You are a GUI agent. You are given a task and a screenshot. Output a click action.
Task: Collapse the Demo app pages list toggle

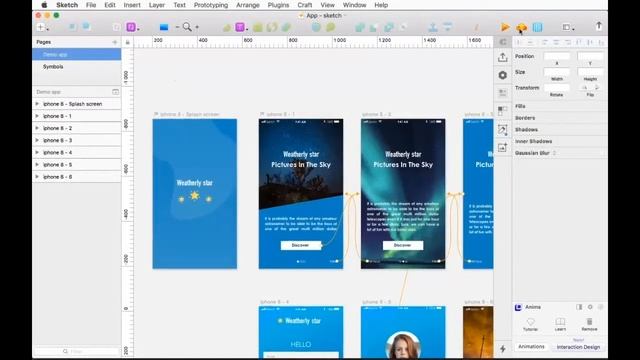(x=115, y=92)
